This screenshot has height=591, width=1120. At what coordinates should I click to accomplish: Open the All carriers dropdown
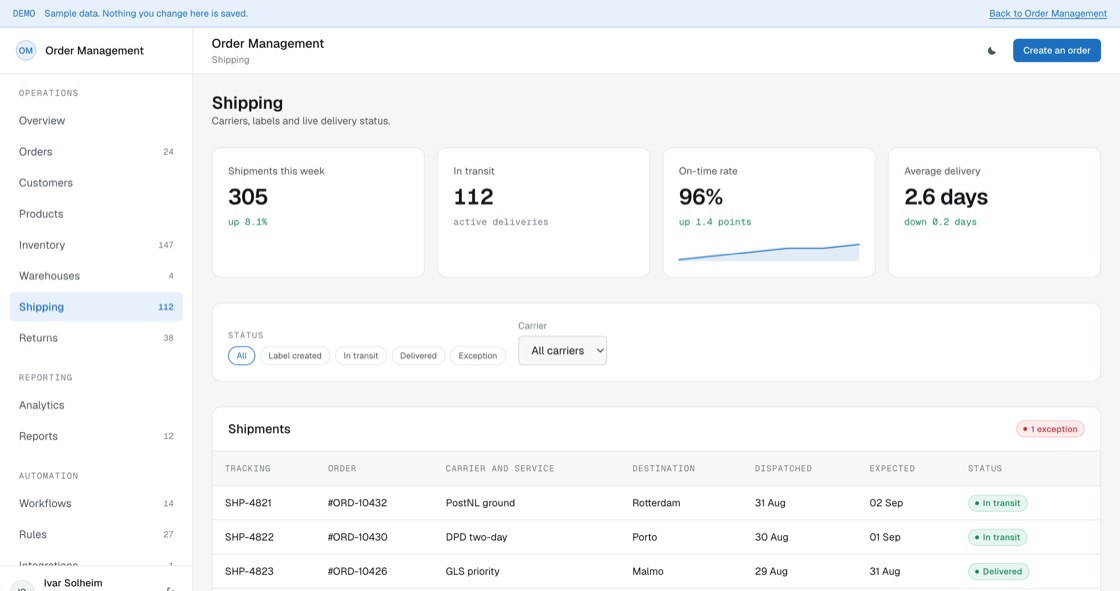(563, 351)
